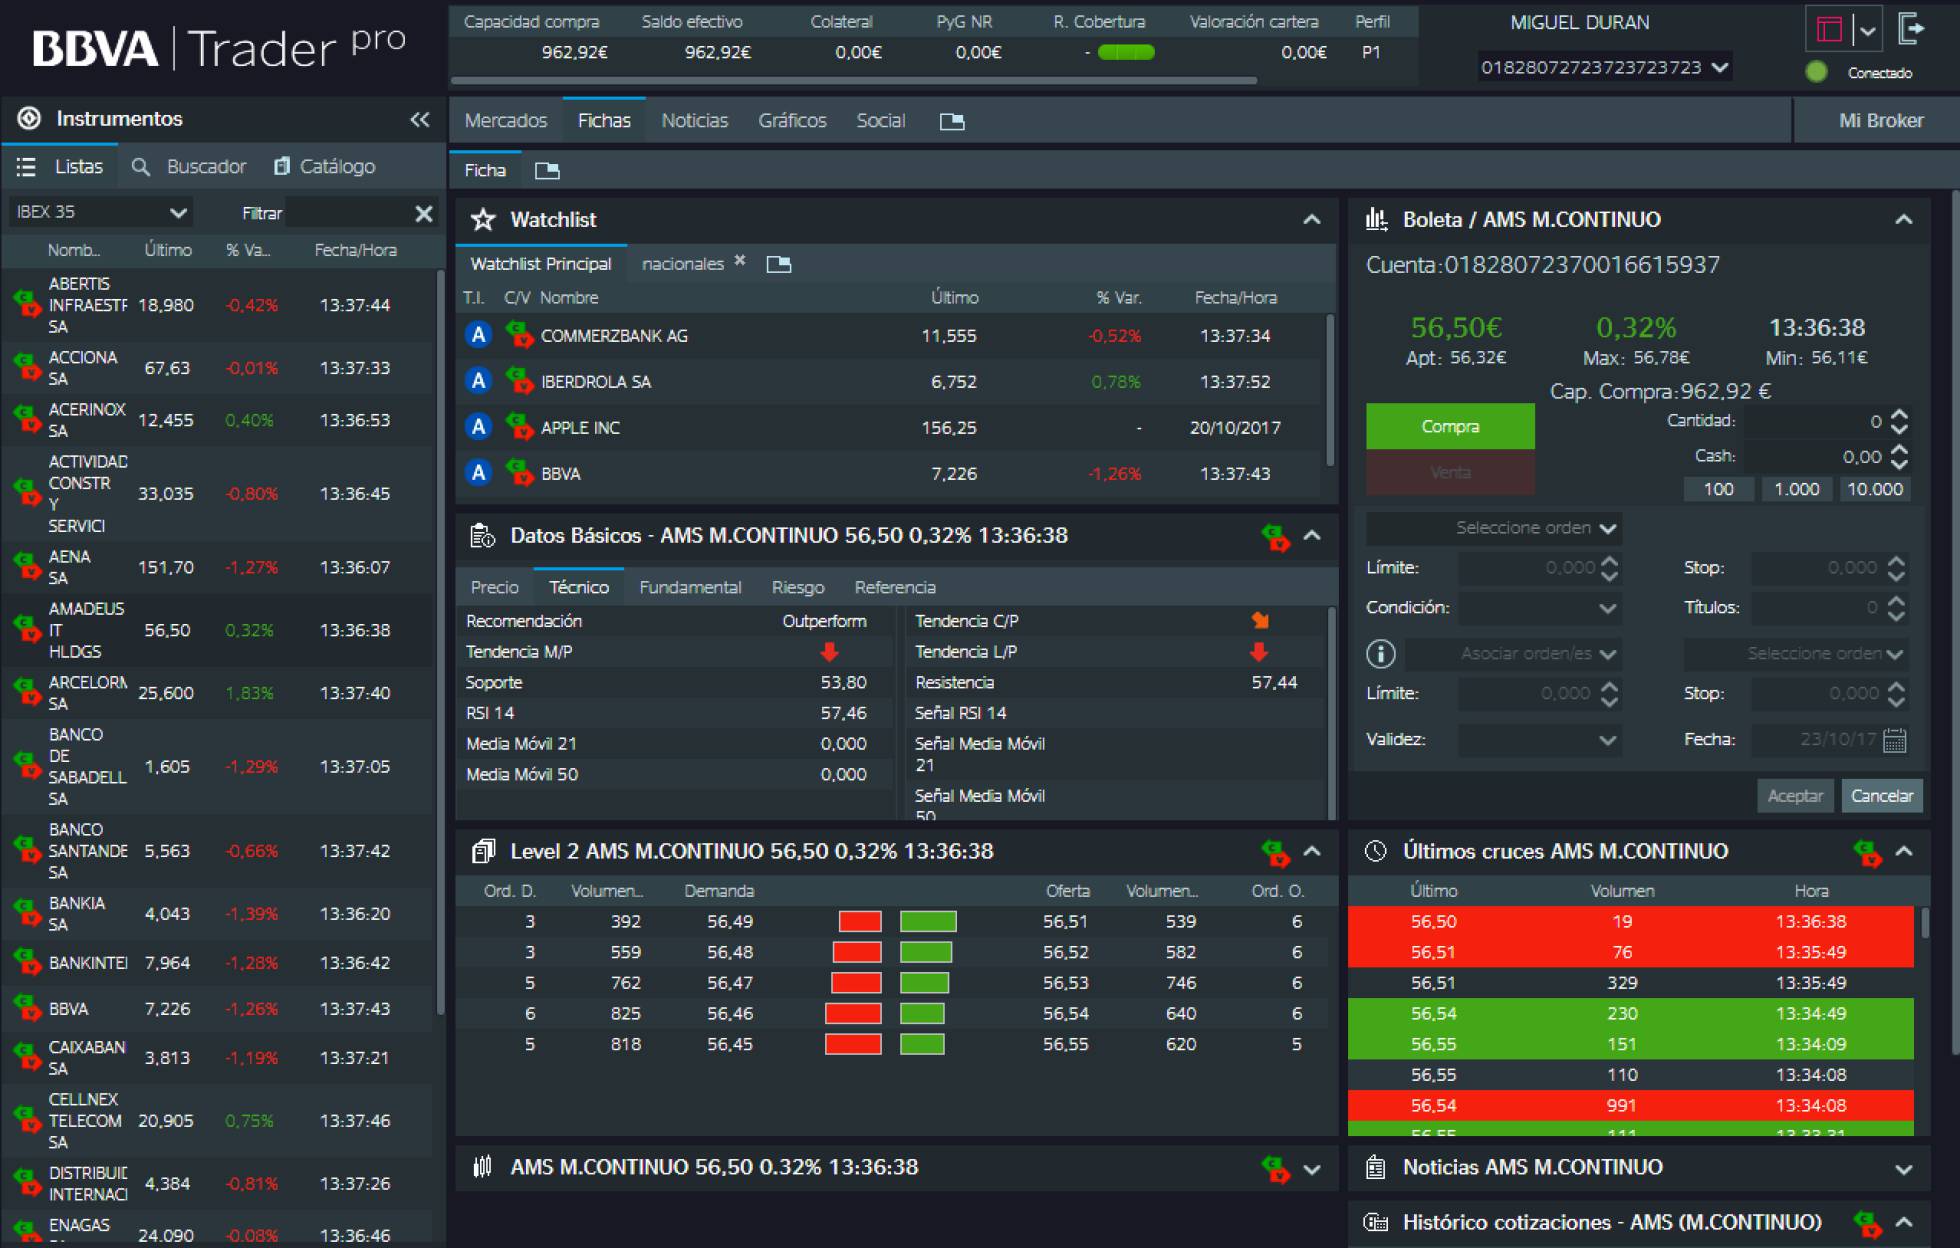Open the Validez dropdown
Screen dimensions: 1960x1248
(1539, 740)
